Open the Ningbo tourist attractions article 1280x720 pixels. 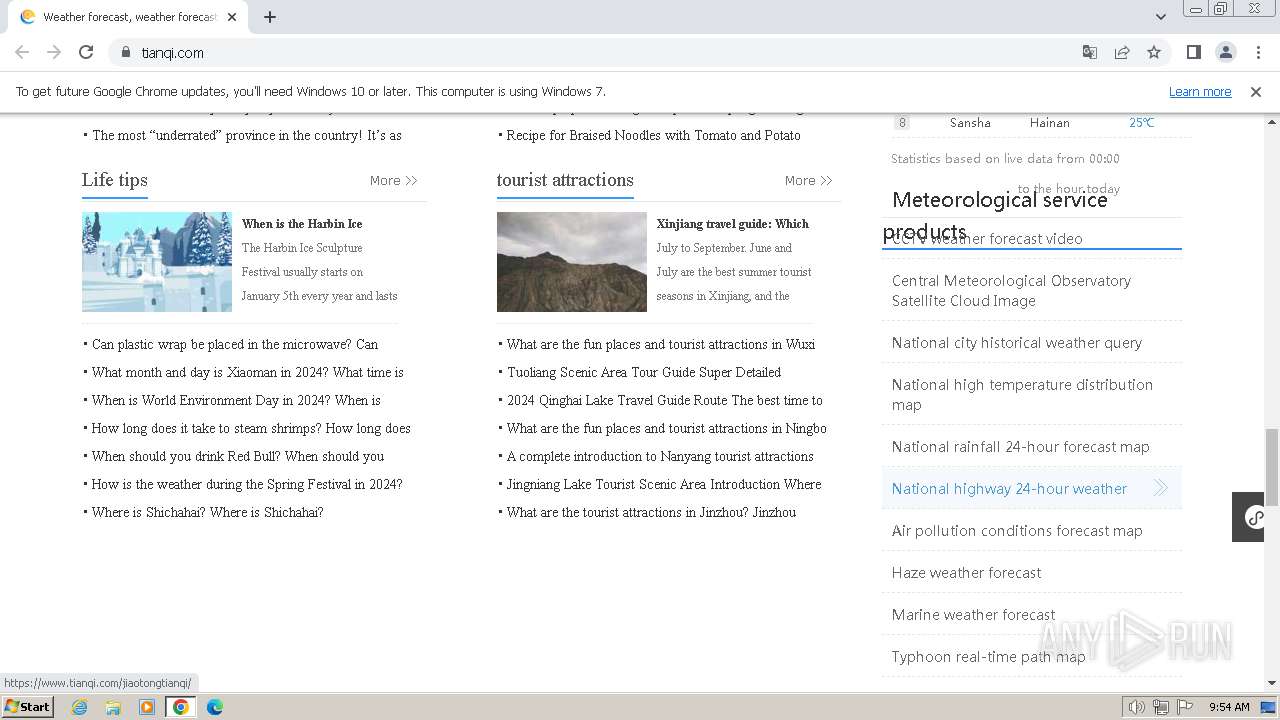click(x=667, y=428)
